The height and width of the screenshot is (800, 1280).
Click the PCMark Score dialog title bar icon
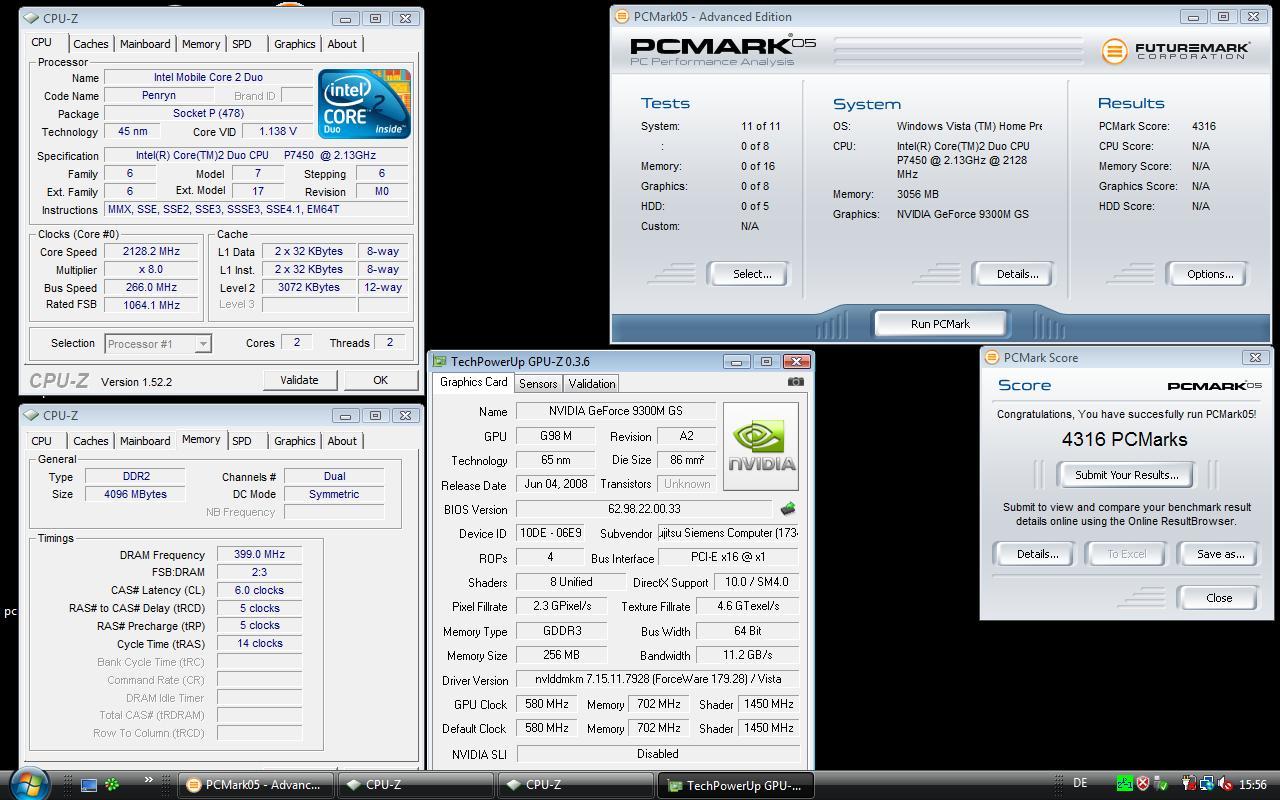click(x=992, y=357)
